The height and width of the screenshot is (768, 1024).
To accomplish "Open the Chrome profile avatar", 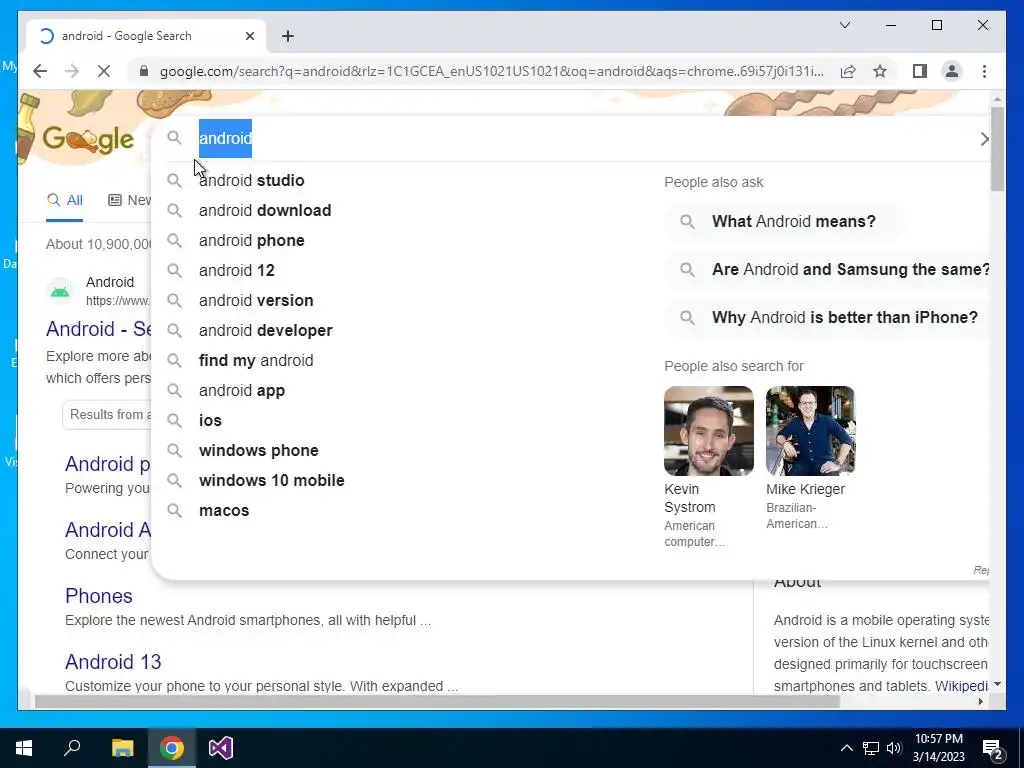I will (x=952, y=71).
